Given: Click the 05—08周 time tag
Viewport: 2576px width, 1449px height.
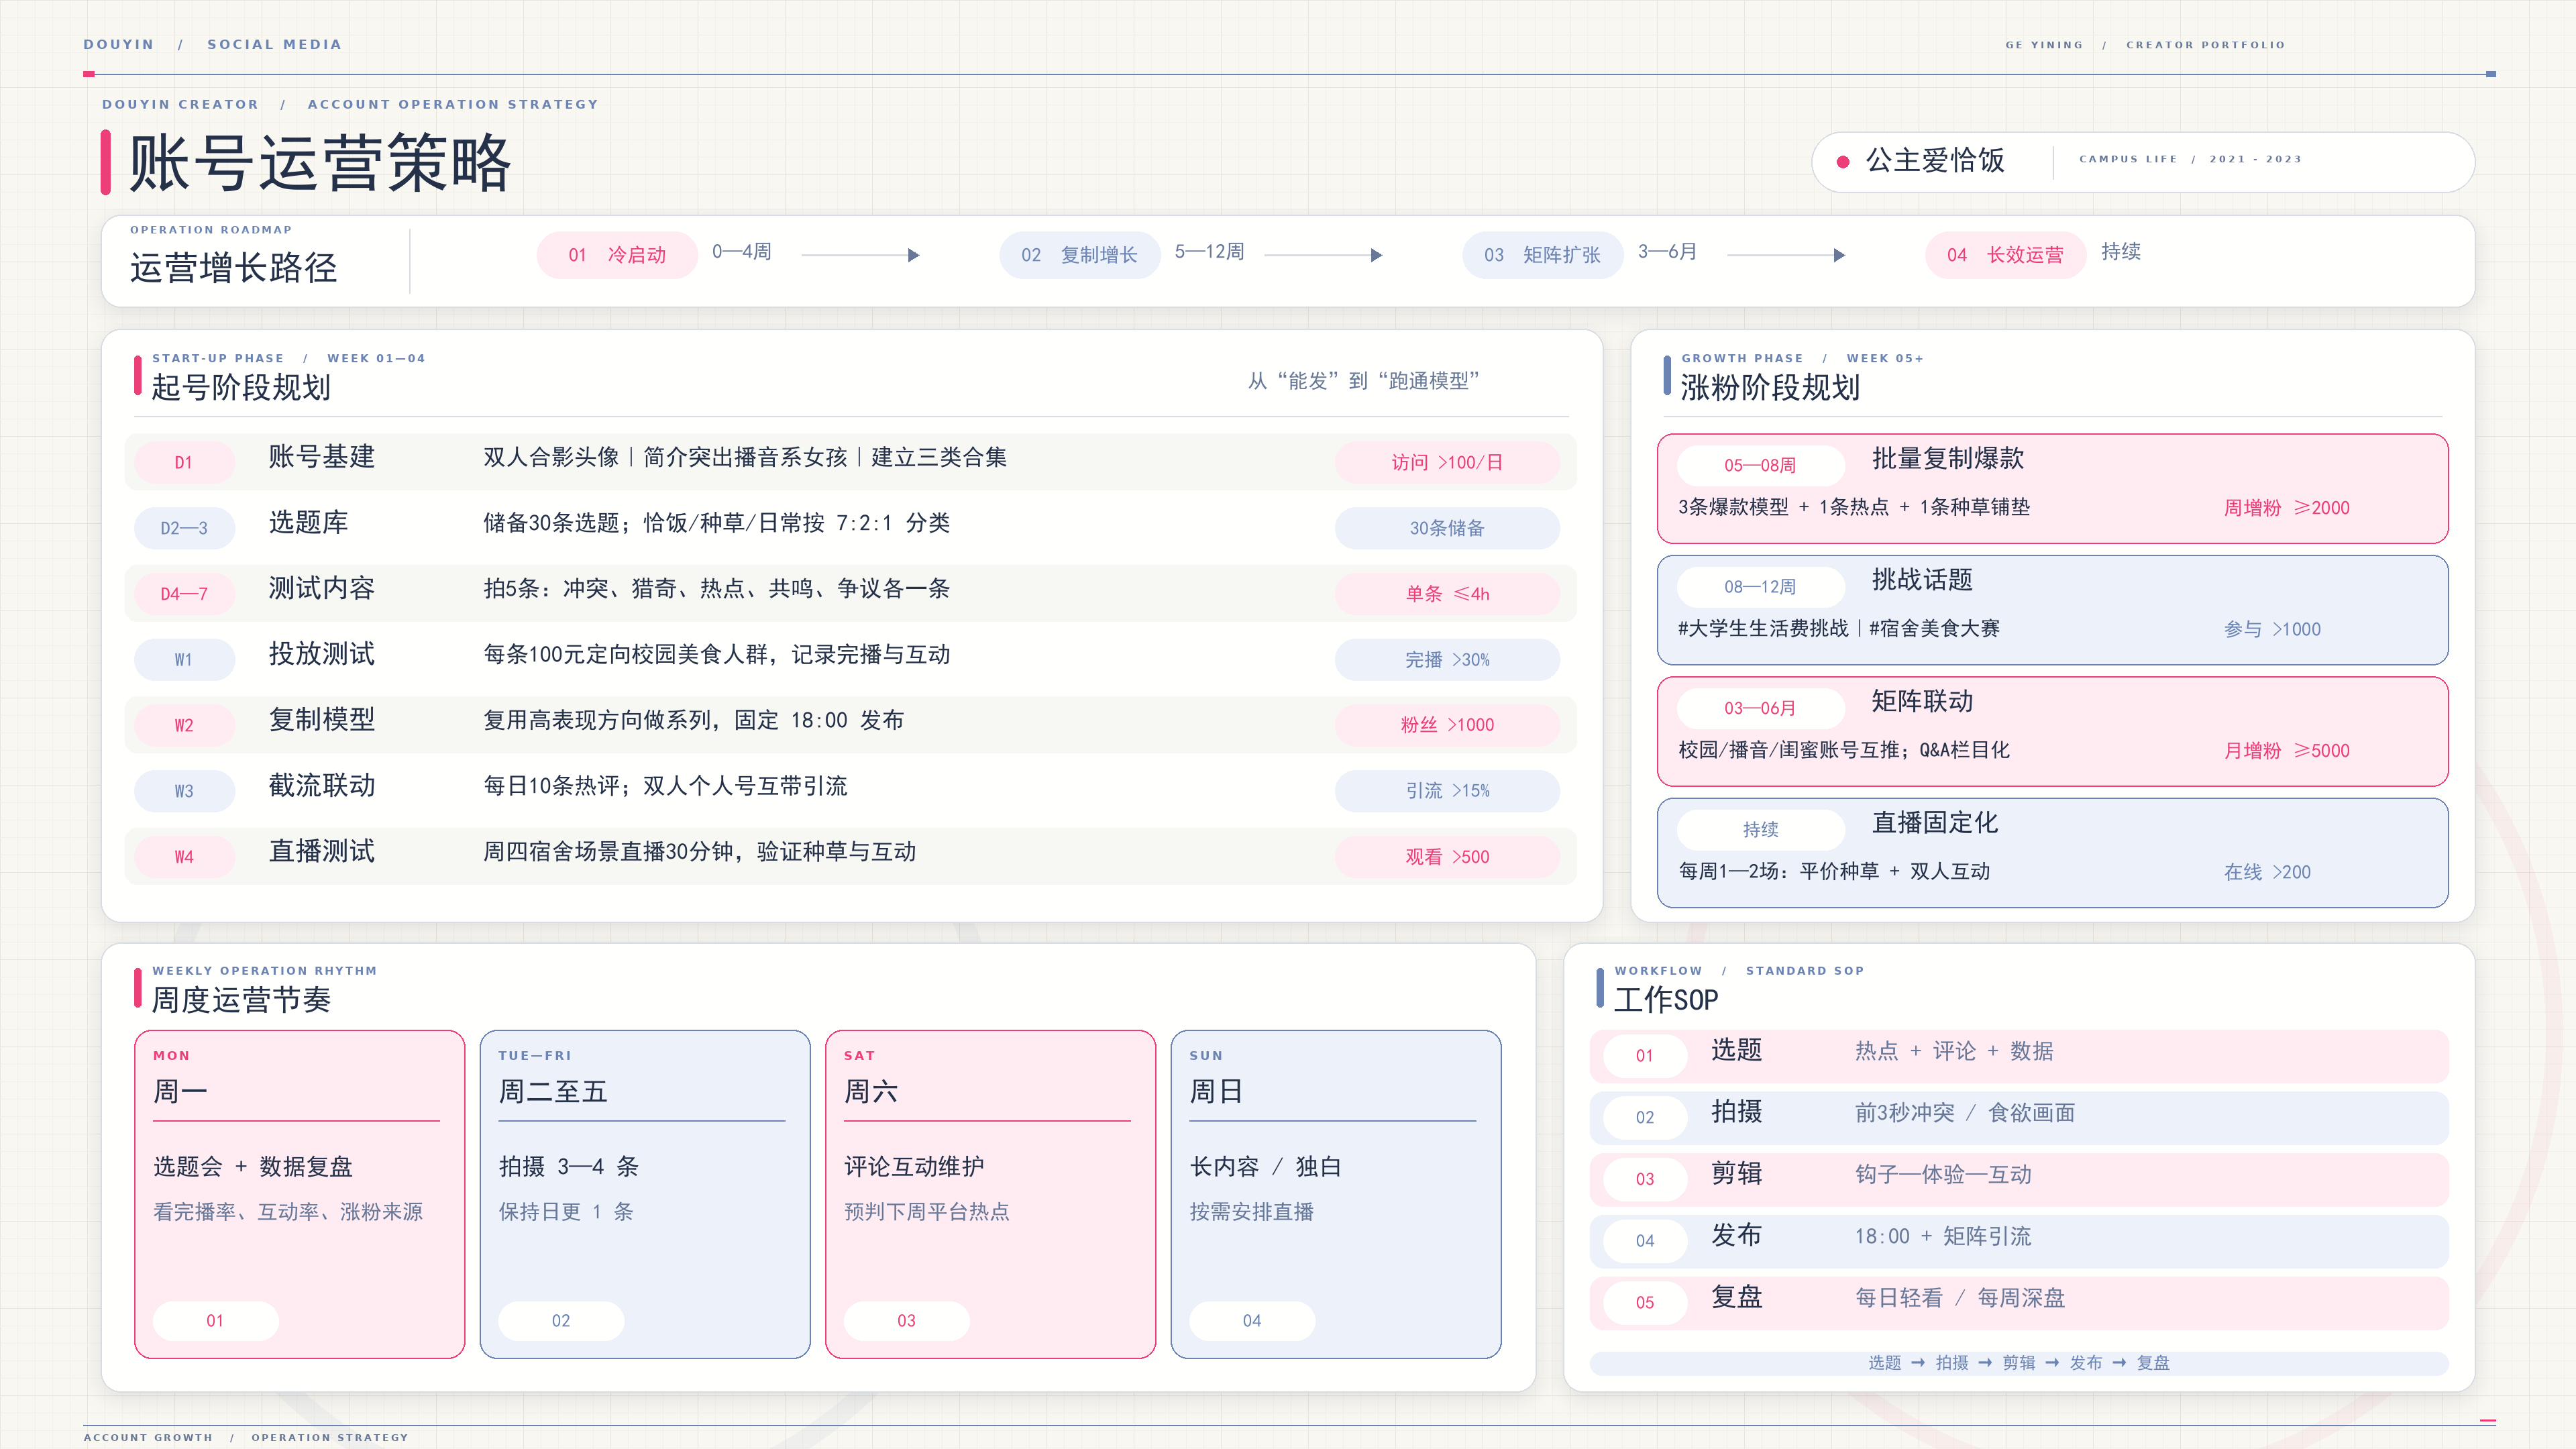Looking at the screenshot, I should tap(1760, 465).
